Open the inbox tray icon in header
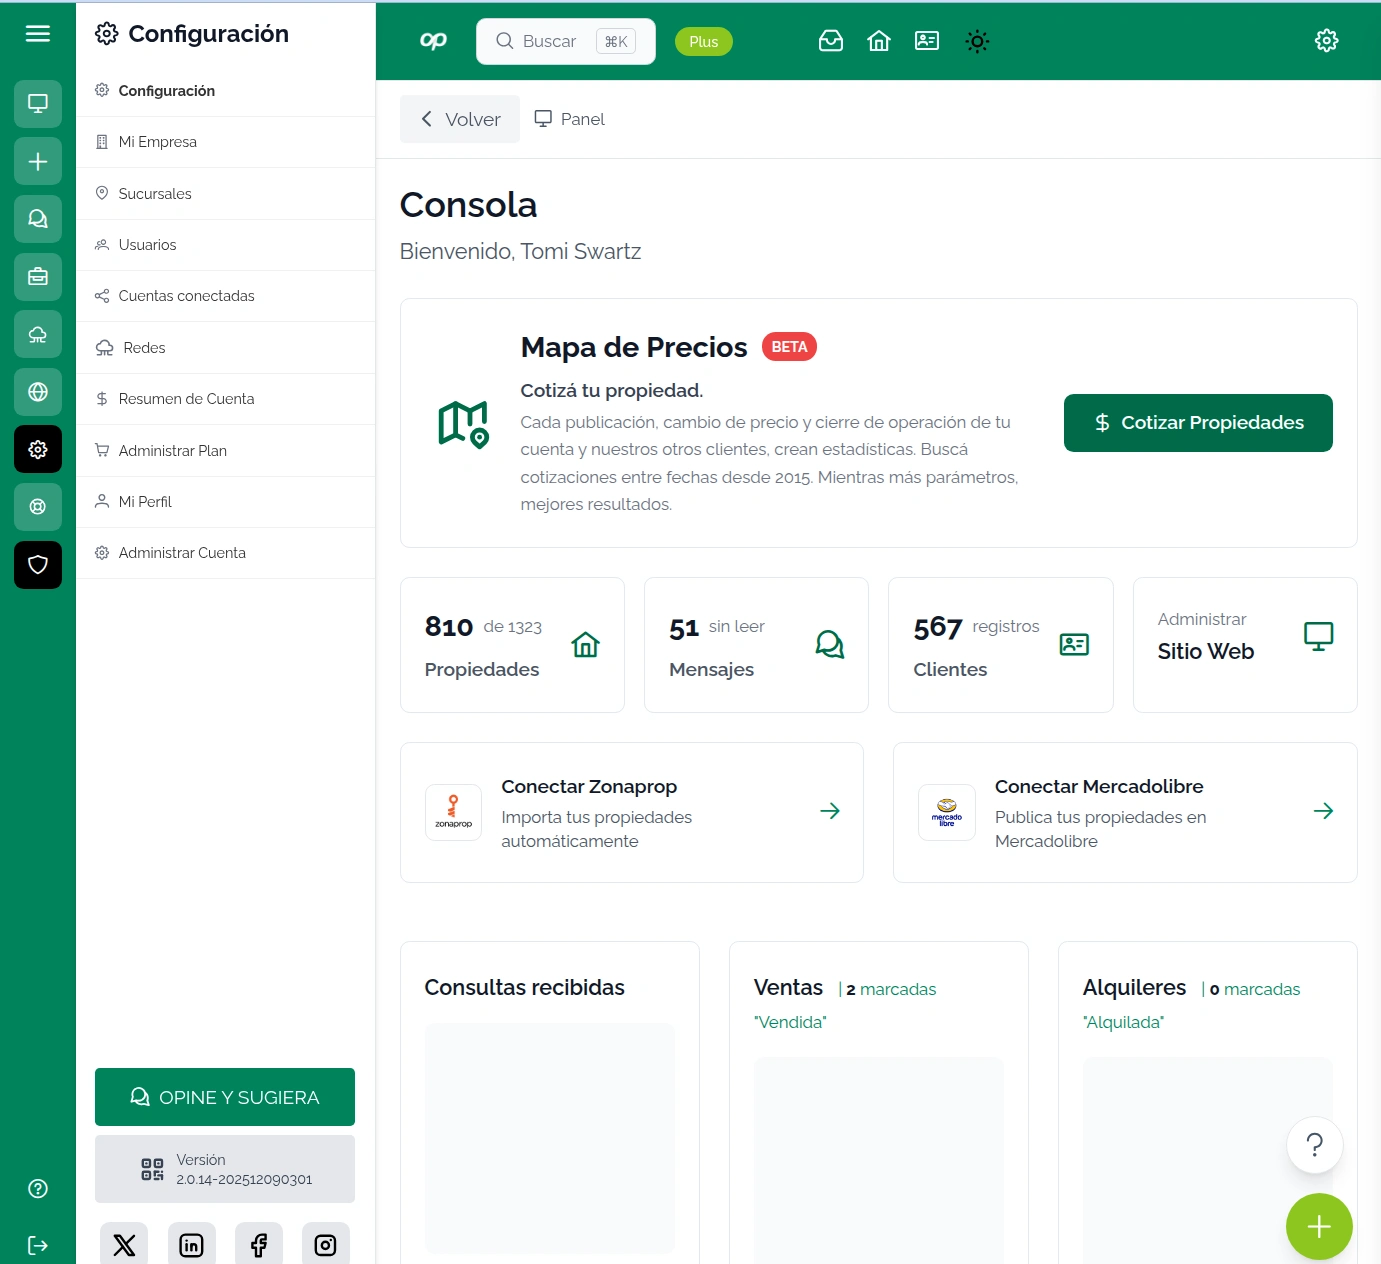The image size is (1381, 1264). [x=831, y=41]
